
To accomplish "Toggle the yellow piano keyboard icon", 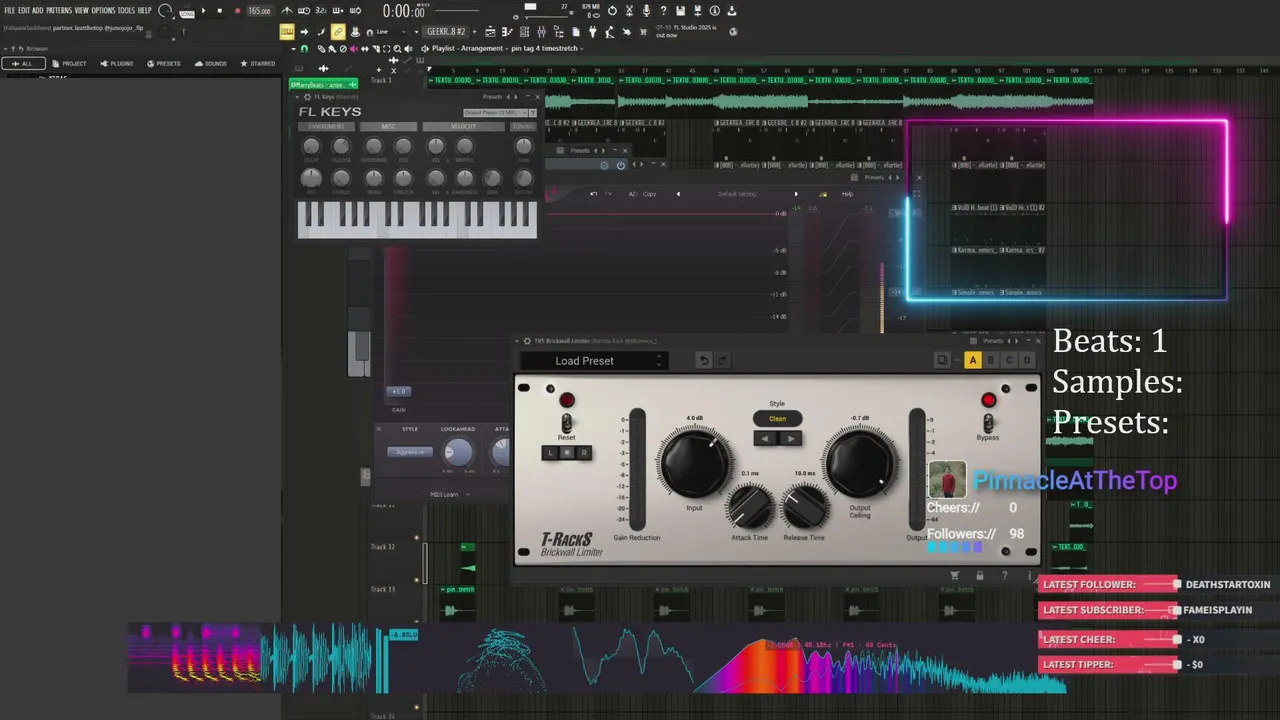I will (x=287, y=31).
